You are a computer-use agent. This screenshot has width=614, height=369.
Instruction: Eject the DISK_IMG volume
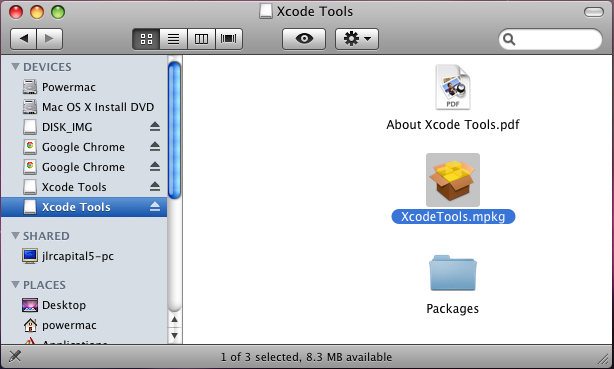155,127
